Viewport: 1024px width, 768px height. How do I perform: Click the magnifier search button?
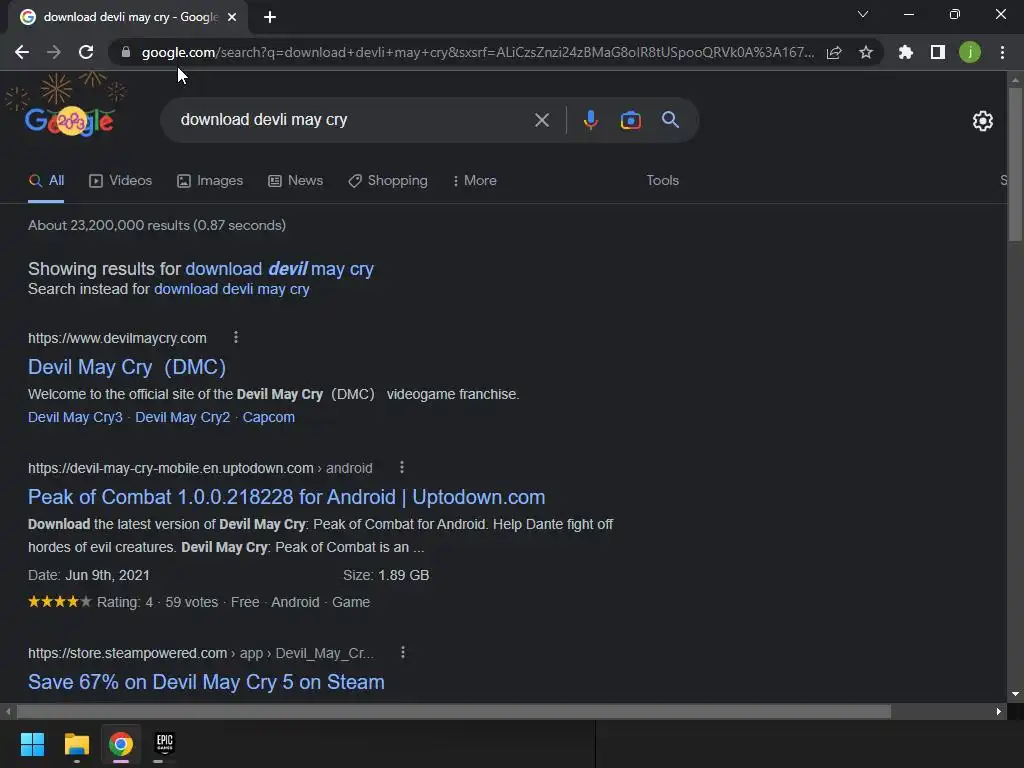670,120
